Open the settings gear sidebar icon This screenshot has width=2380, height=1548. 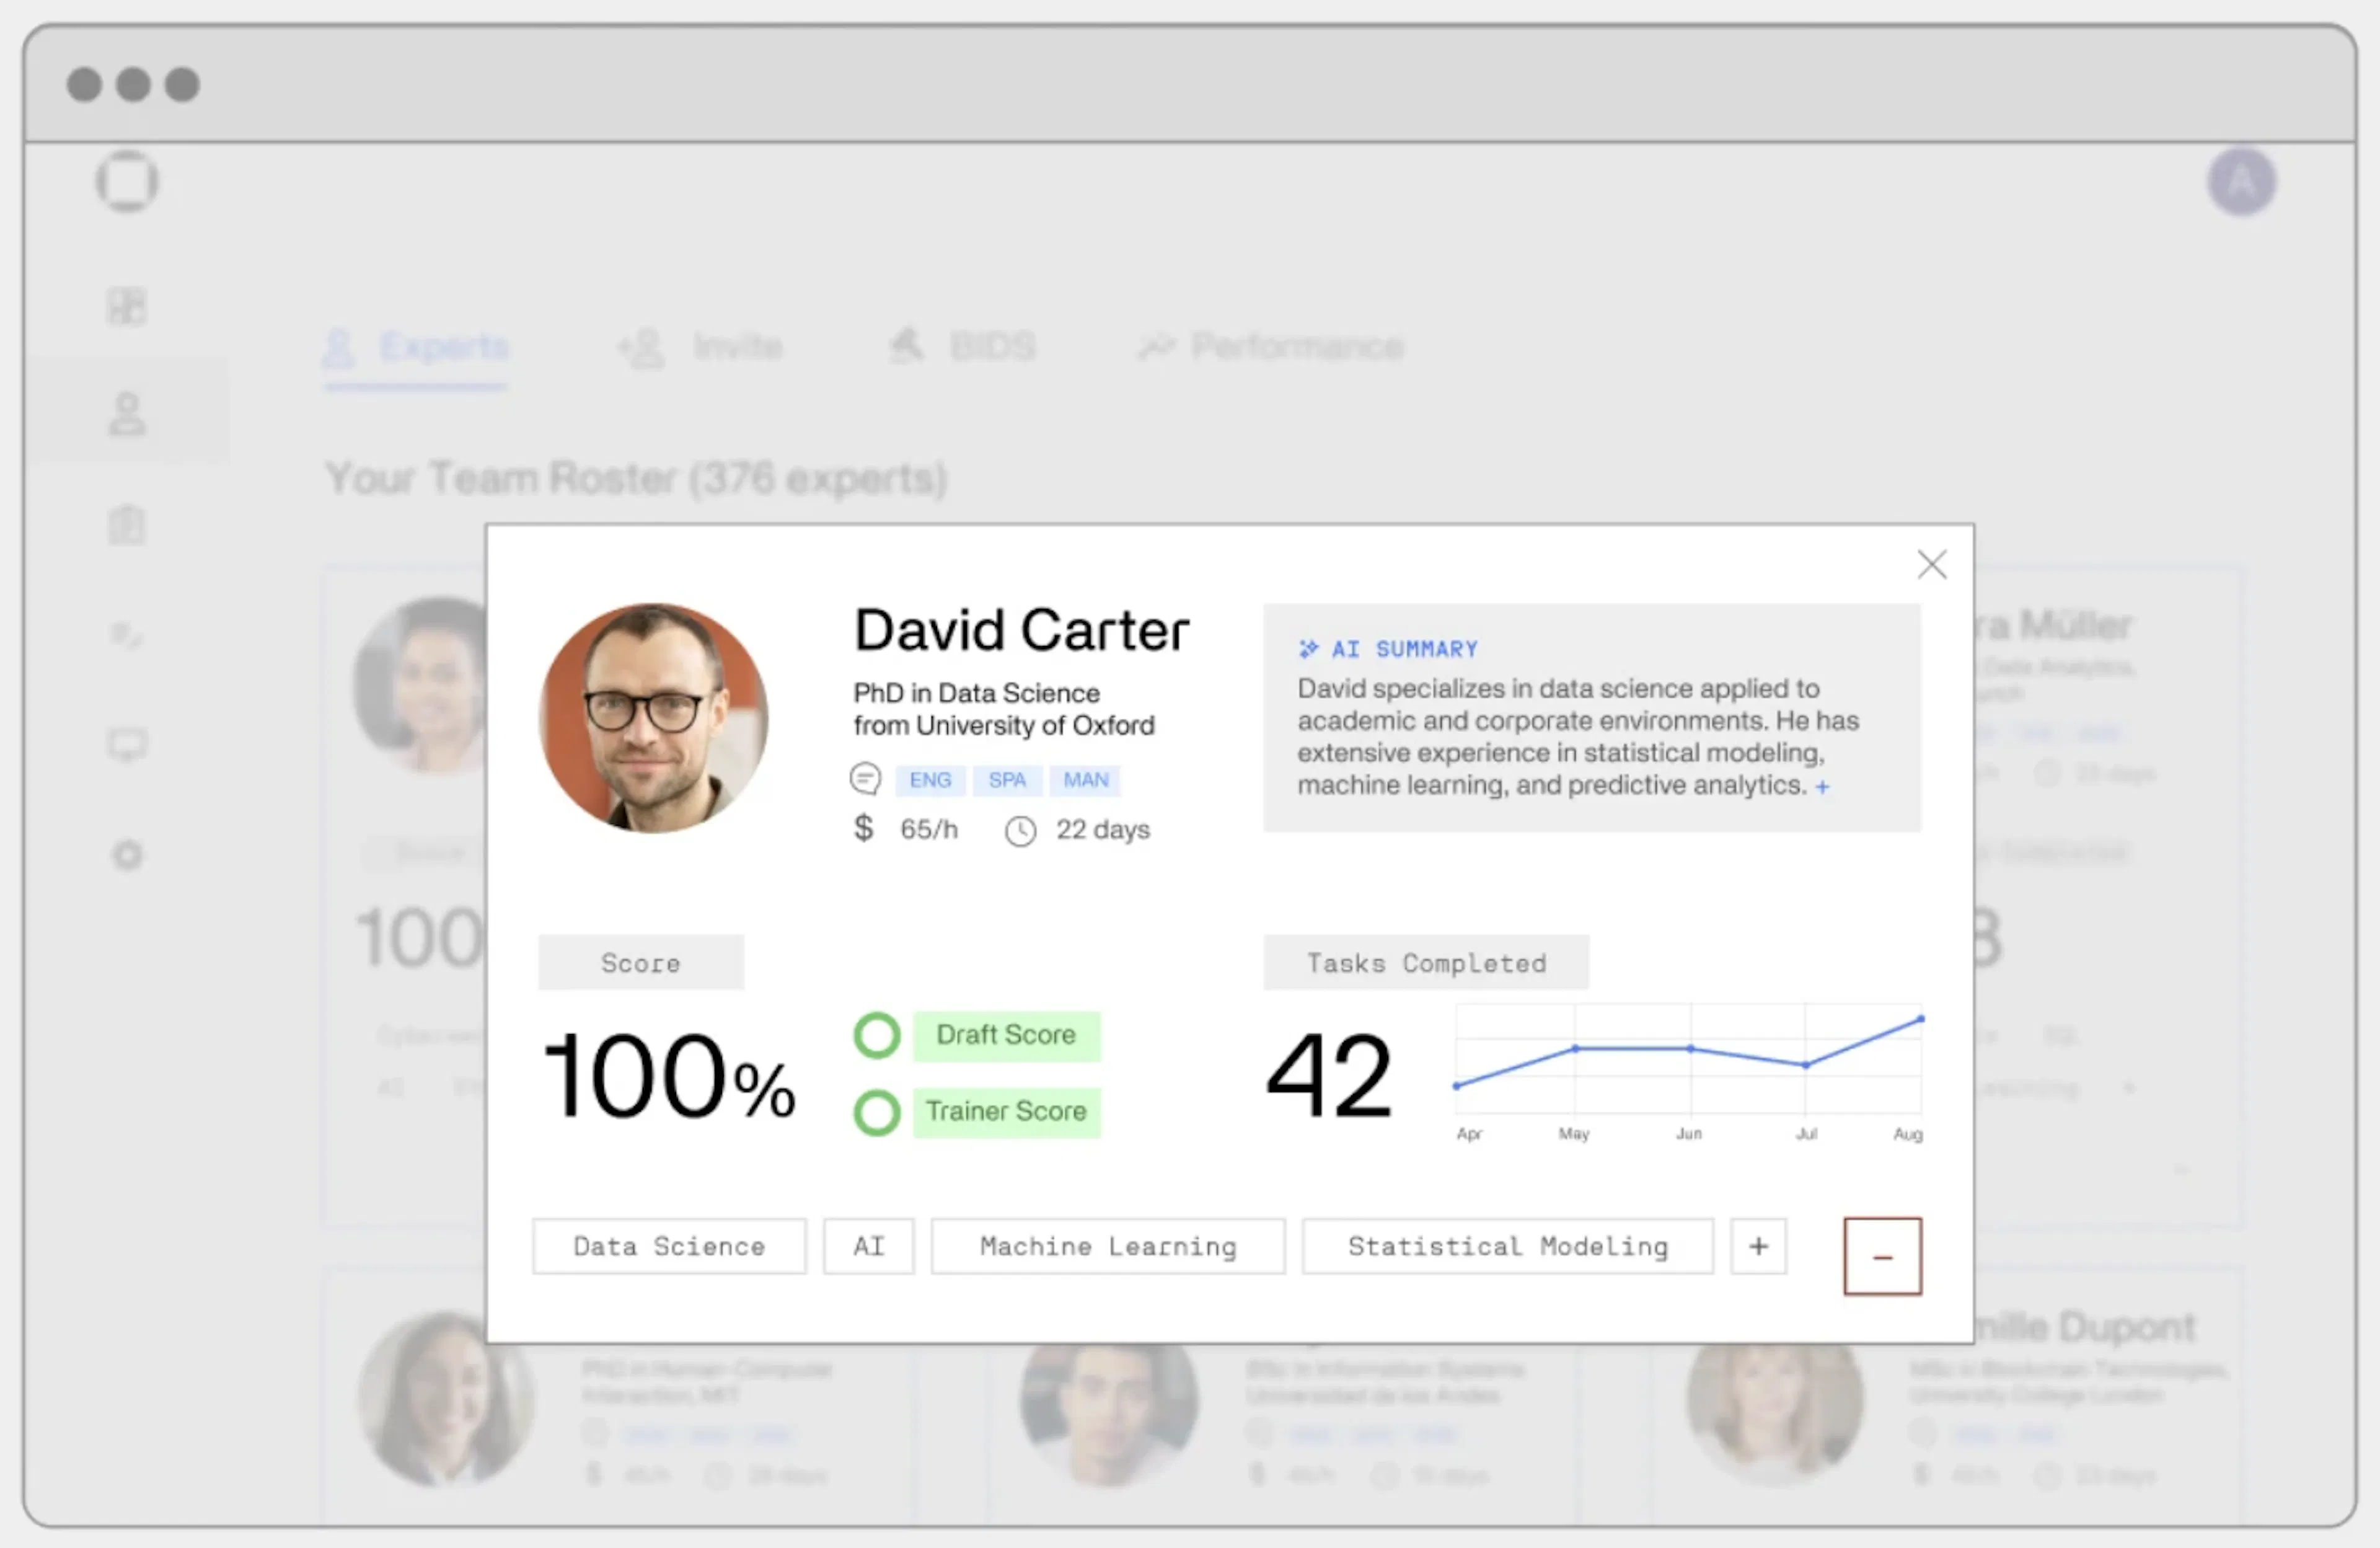pos(127,855)
